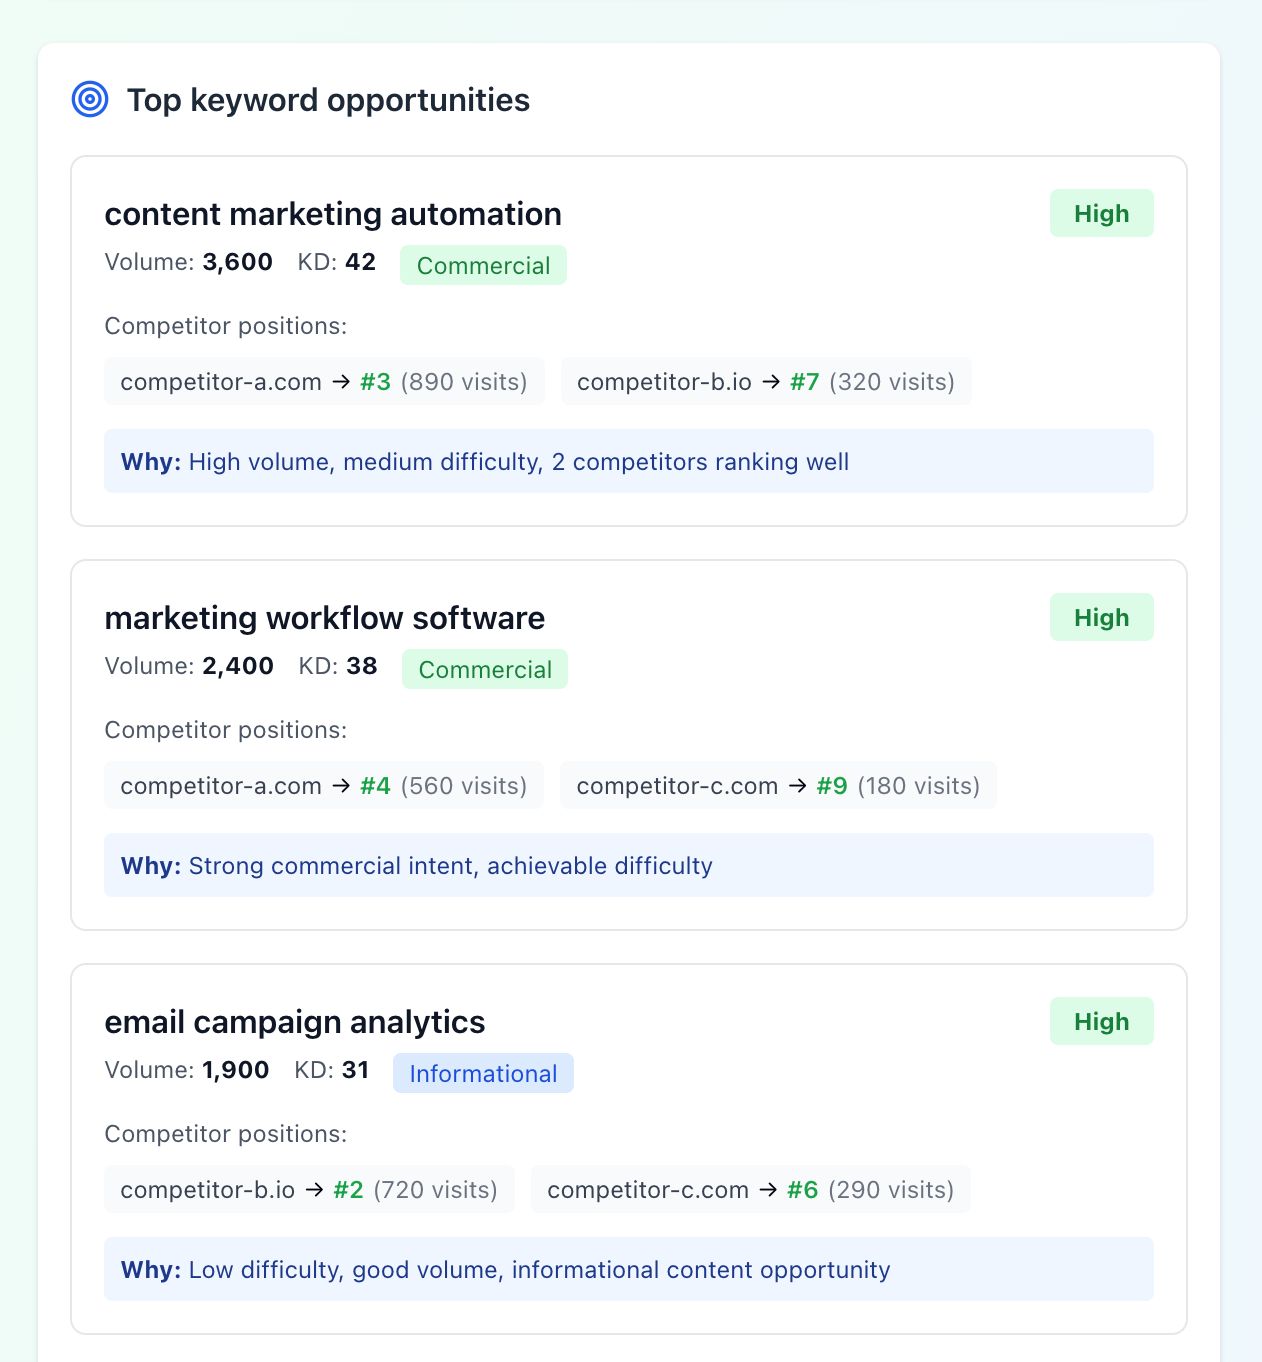Click the arrow icon next to competitor-c.com ranking #6
The height and width of the screenshot is (1362, 1262).
click(x=769, y=1189)
